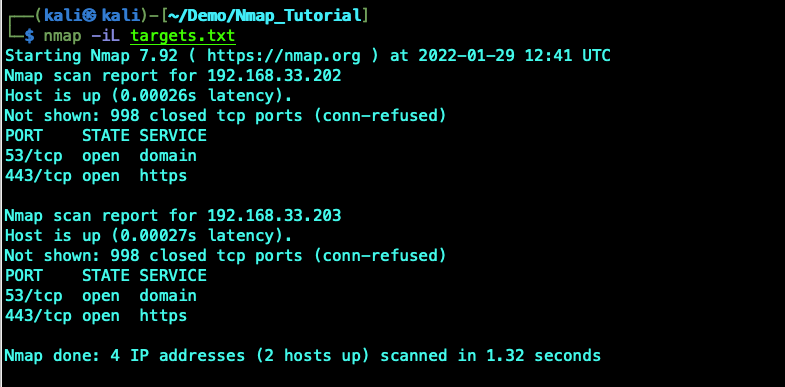Click the first PORT column header
785x387 pixels.
coord(24,136)
